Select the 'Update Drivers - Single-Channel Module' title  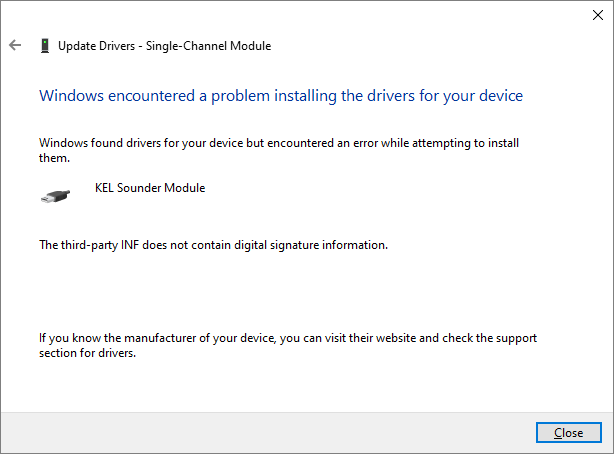[164, 46]
